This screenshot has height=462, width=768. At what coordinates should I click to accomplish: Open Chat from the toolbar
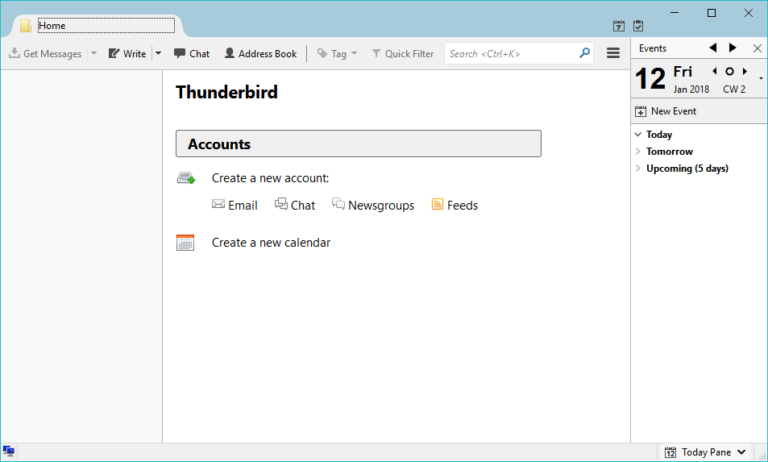pos(191,54)
